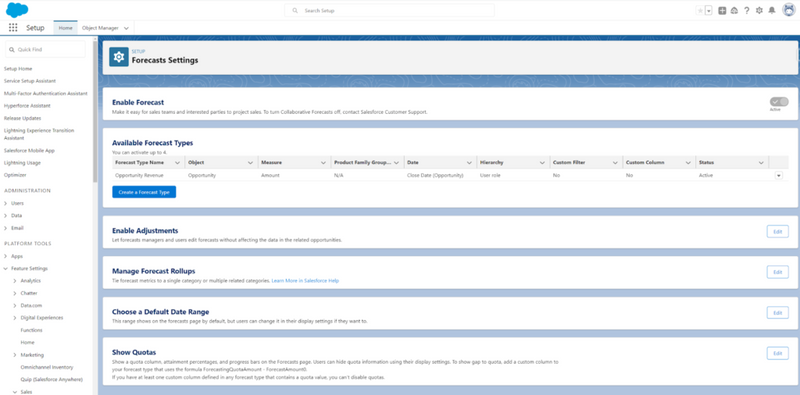Click the Quick Find magnifier icon
Image resolution: width=800 pixels, height=395 pixels.
(x=12, y=50)
